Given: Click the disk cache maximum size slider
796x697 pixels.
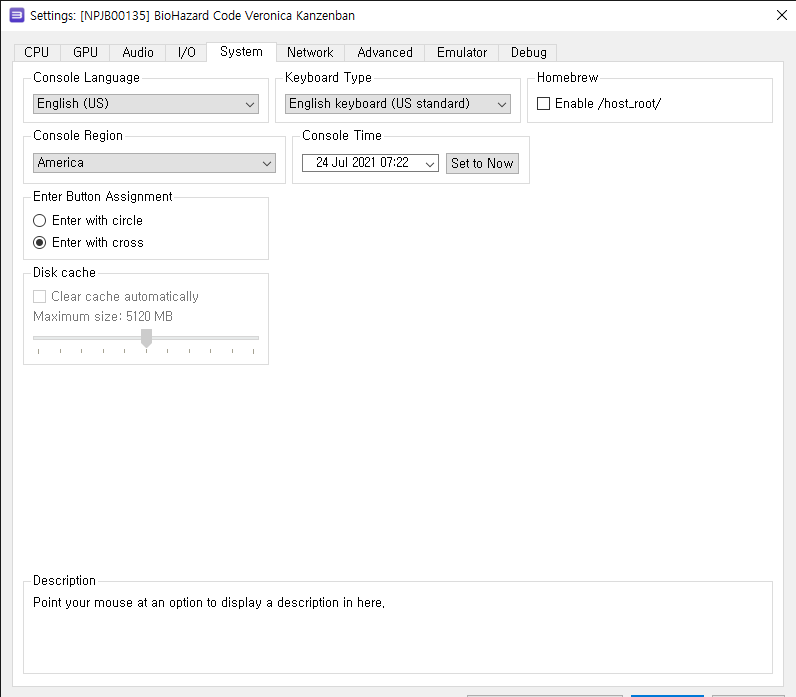Looking at the screenshot, I should [146, 338].
